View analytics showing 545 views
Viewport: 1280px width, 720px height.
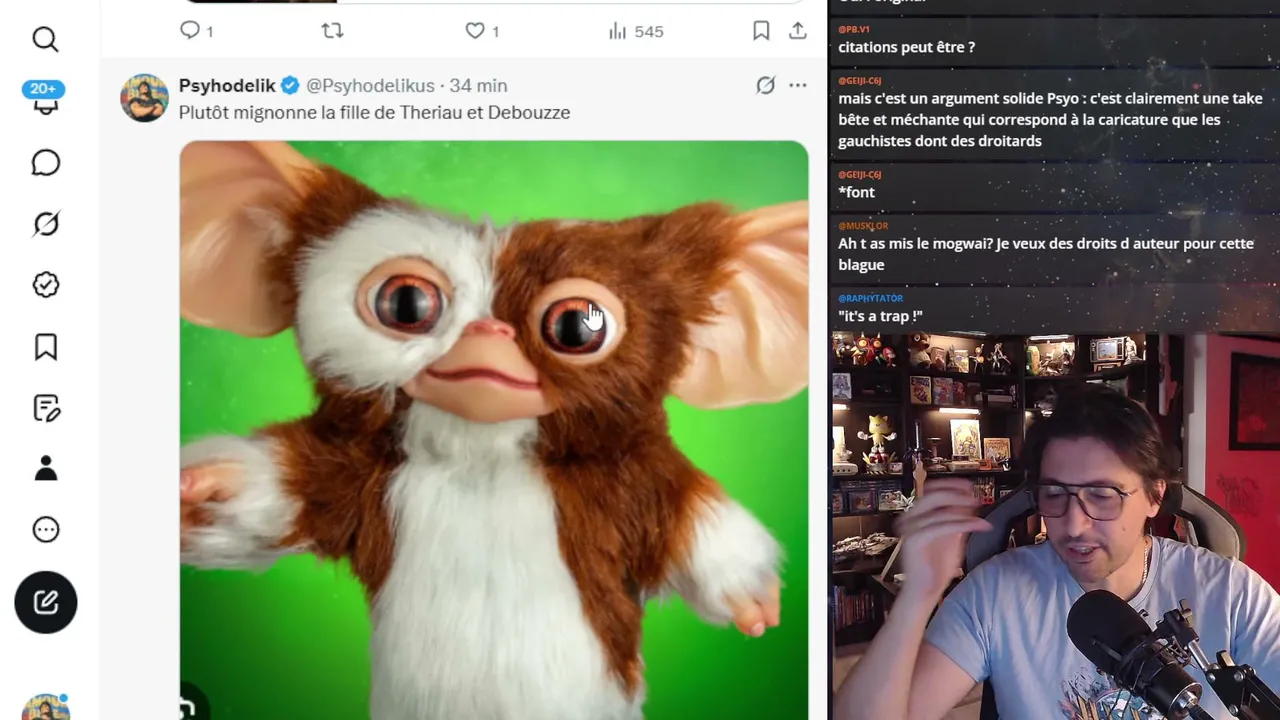[635, 31]
